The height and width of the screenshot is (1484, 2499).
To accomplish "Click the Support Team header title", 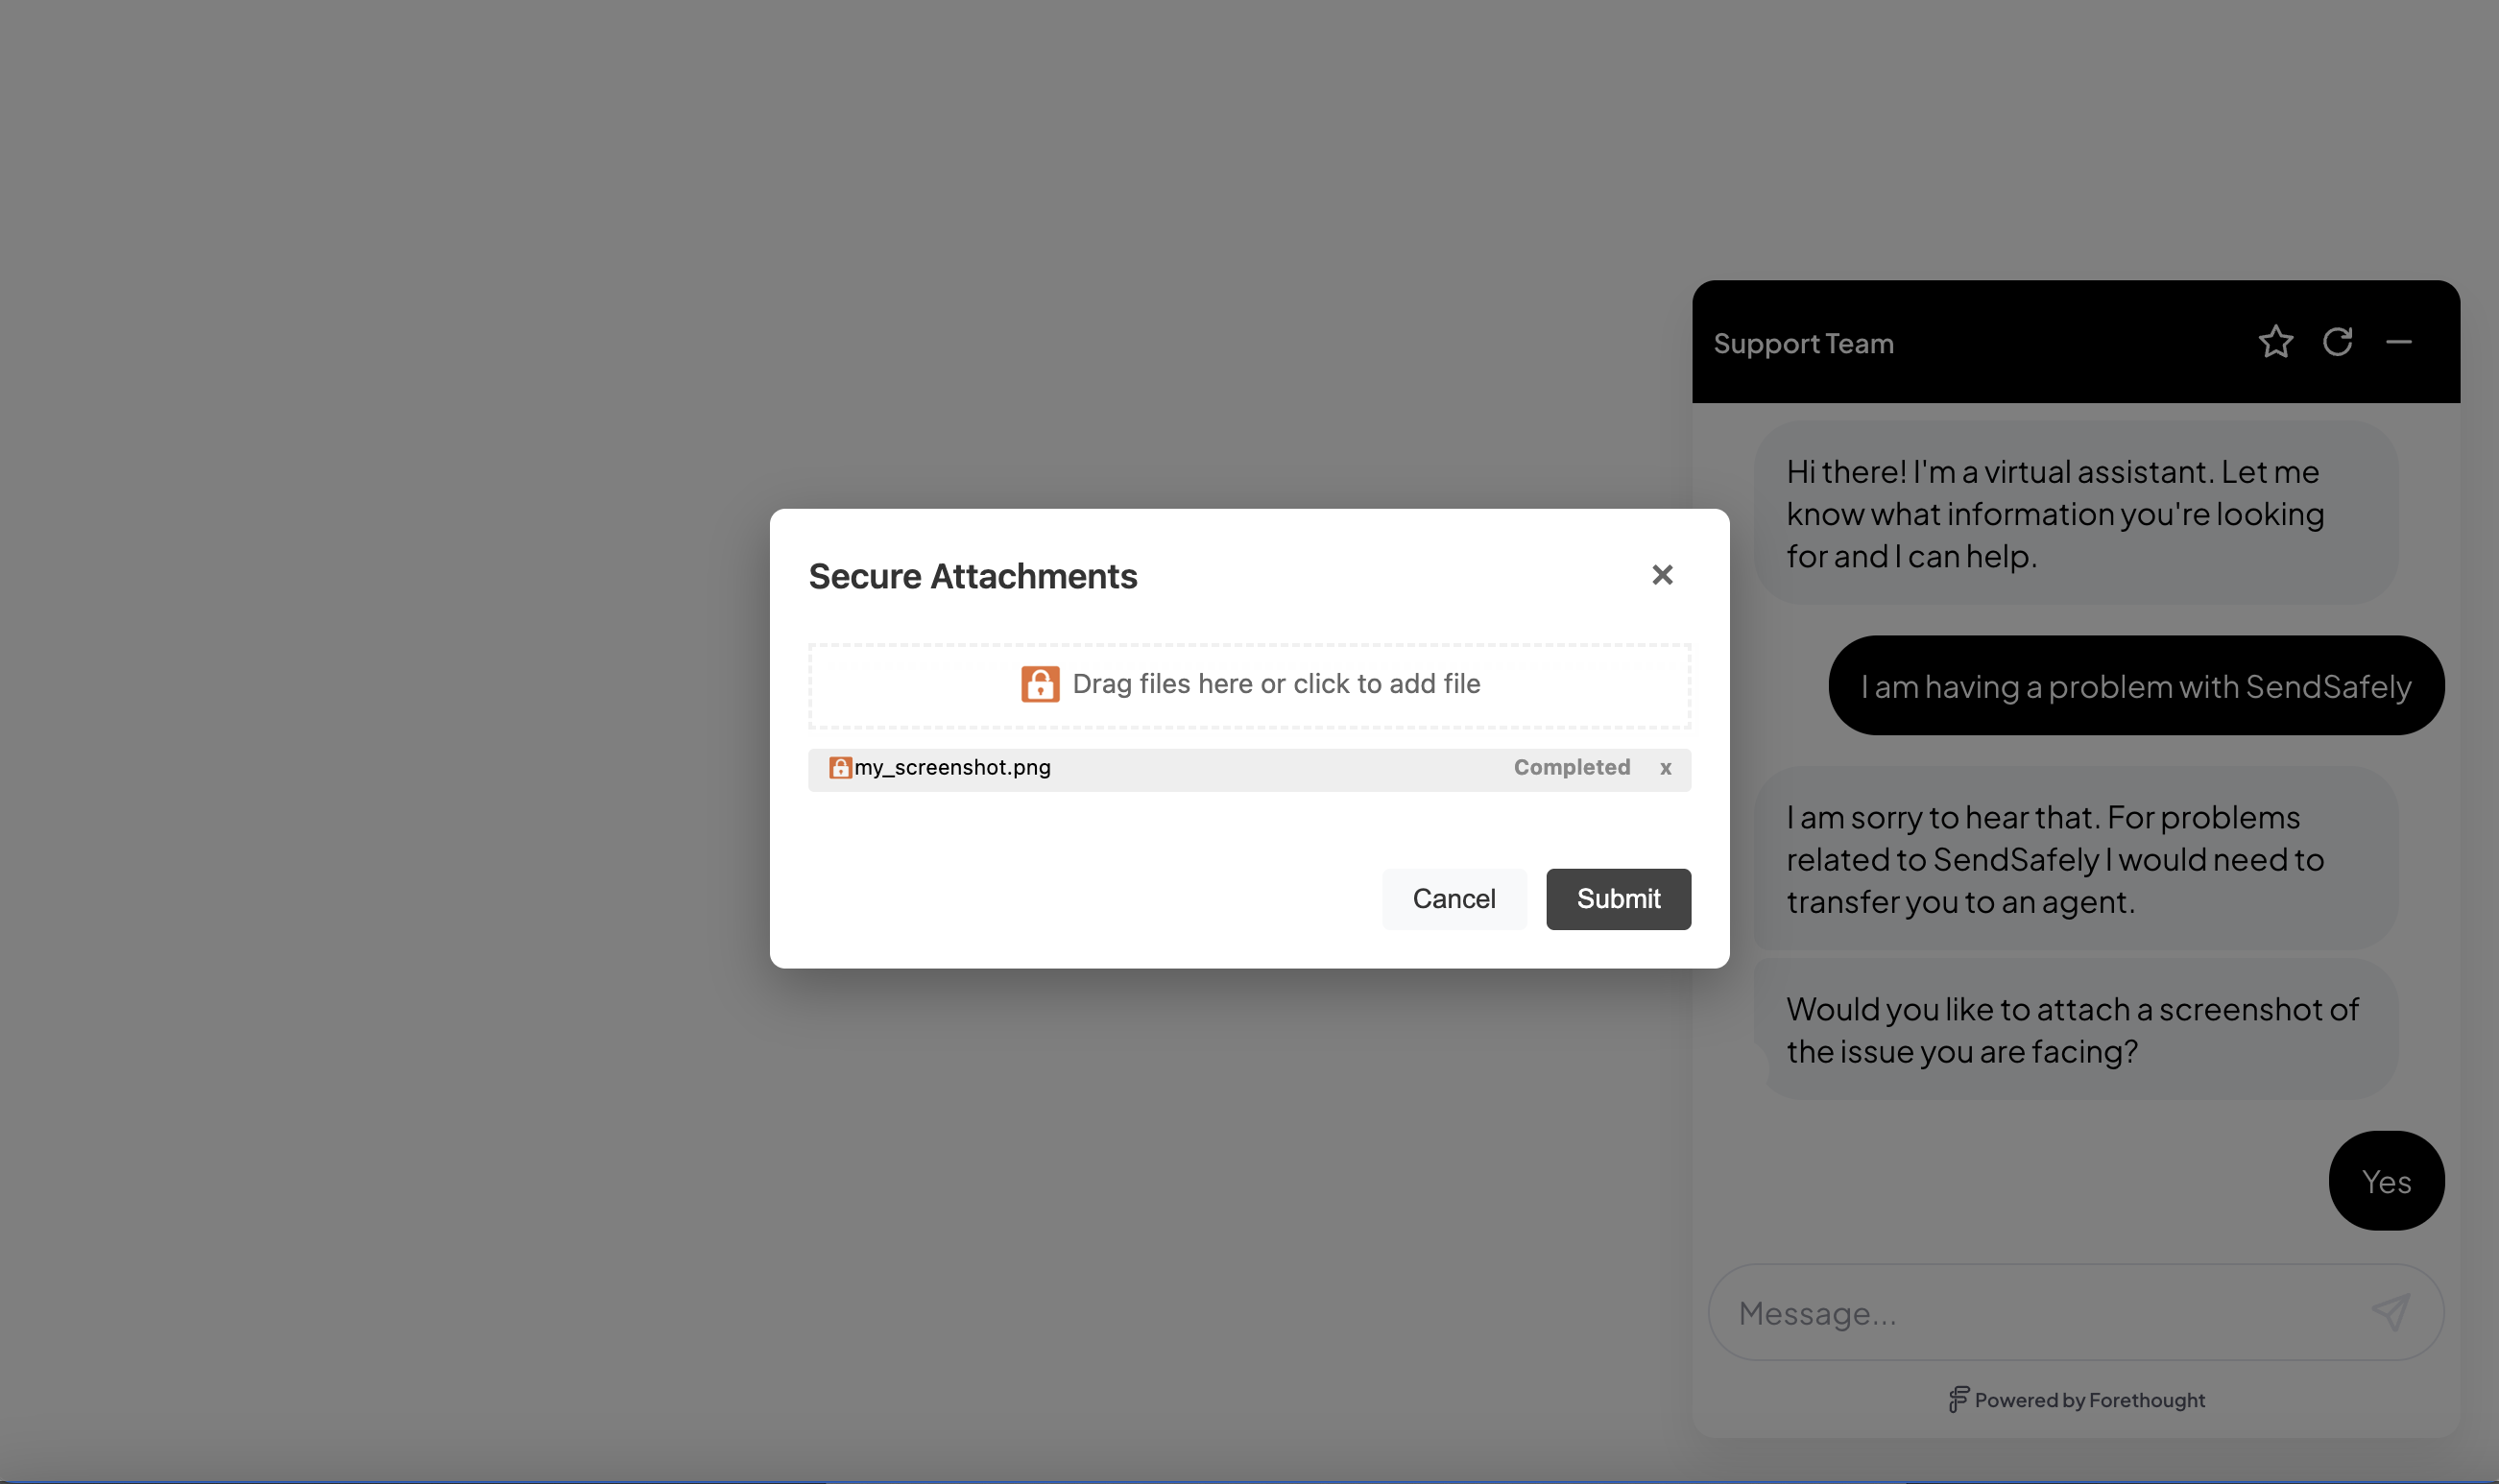I will 1803,343.
